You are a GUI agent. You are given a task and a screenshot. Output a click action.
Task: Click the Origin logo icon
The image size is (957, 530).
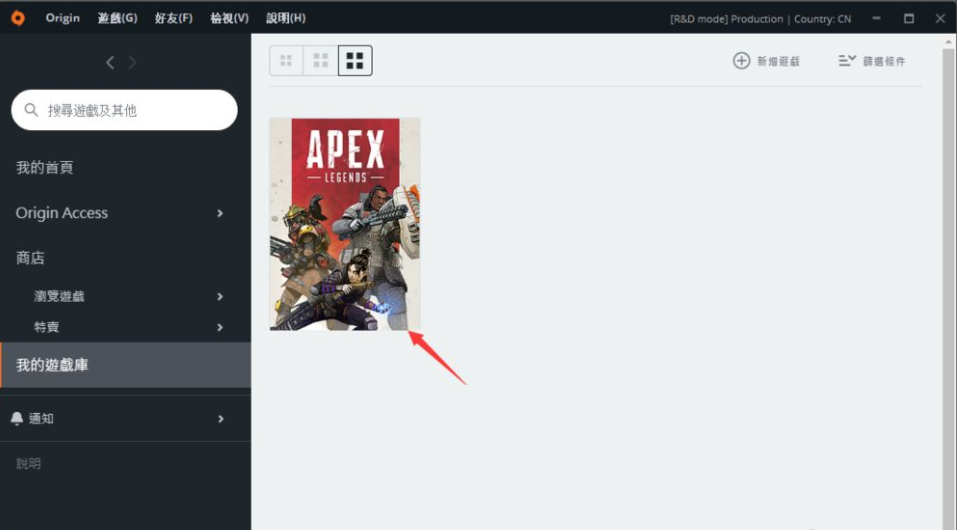tap(18, 18)
